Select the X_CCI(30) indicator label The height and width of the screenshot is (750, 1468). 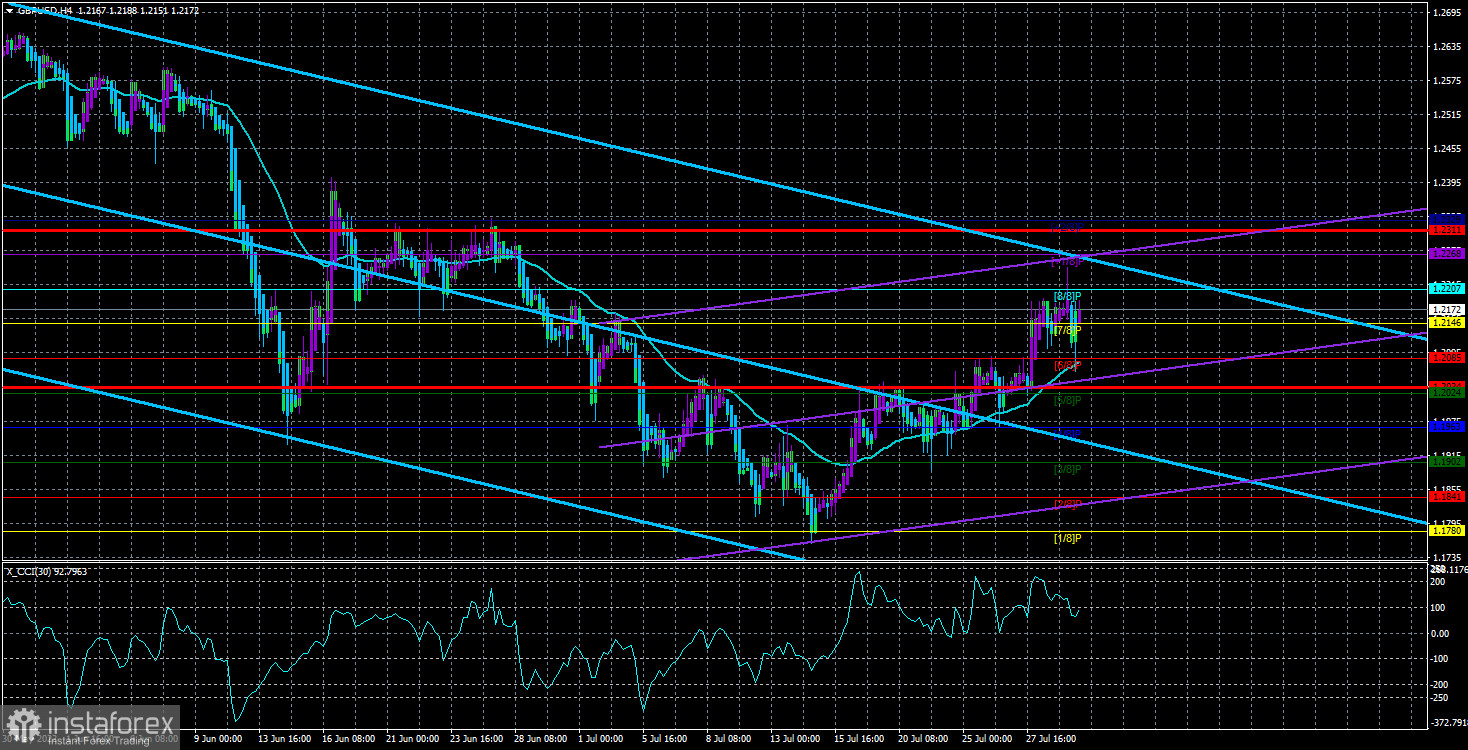pyautogui.click(x=27, y=572)
